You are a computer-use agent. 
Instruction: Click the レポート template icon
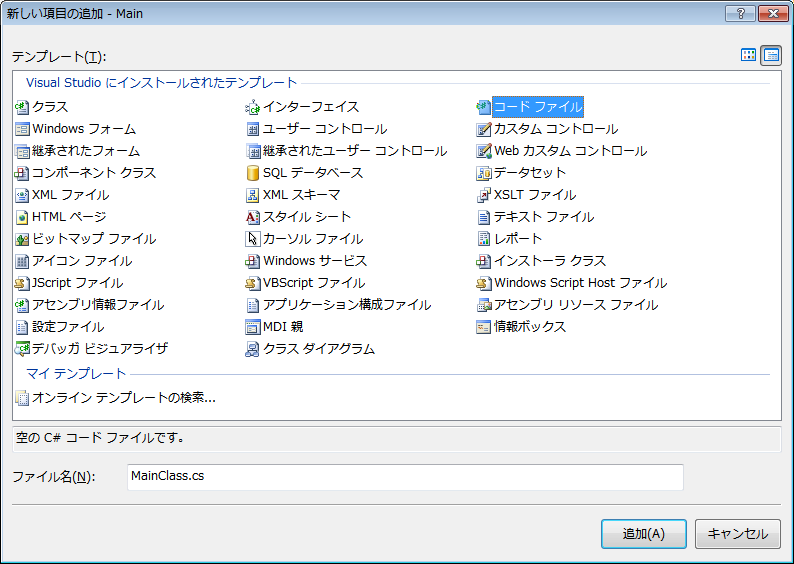tap(484, 239)
